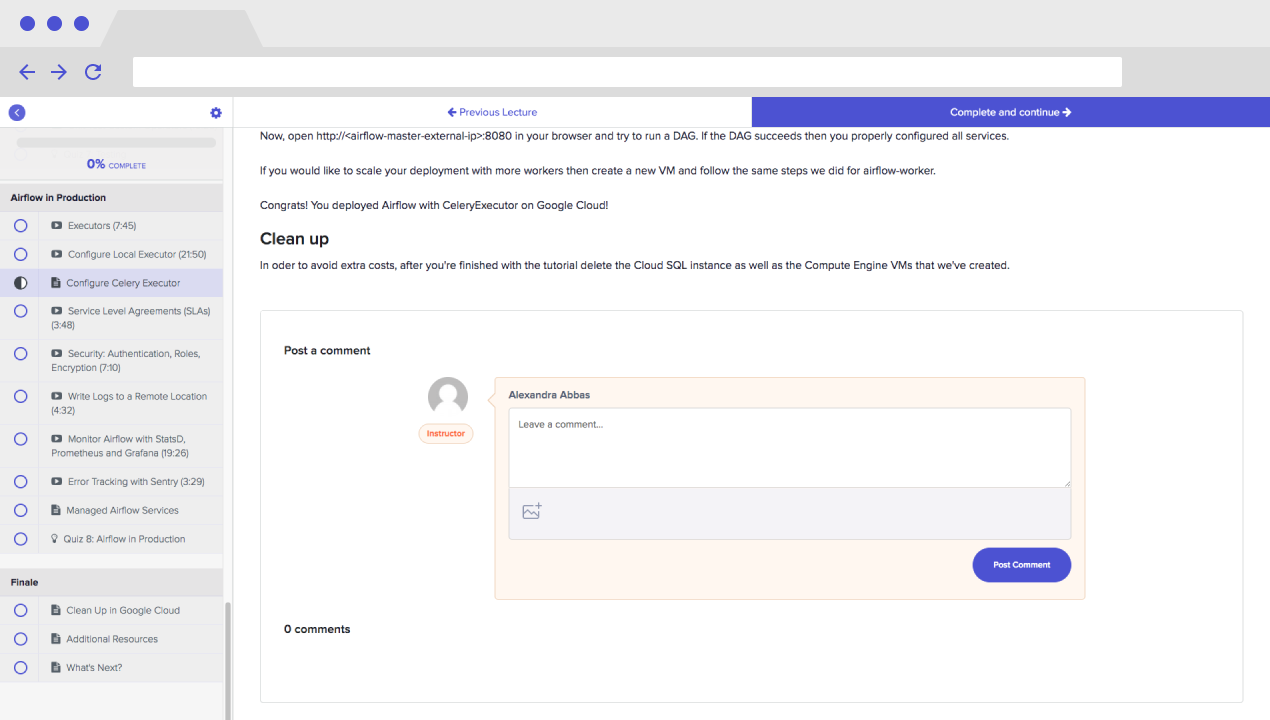The height and width of the screenshot is (720, 1270).
Task: Click video icon beside Write Logs lecture
Action: point(57,397)
